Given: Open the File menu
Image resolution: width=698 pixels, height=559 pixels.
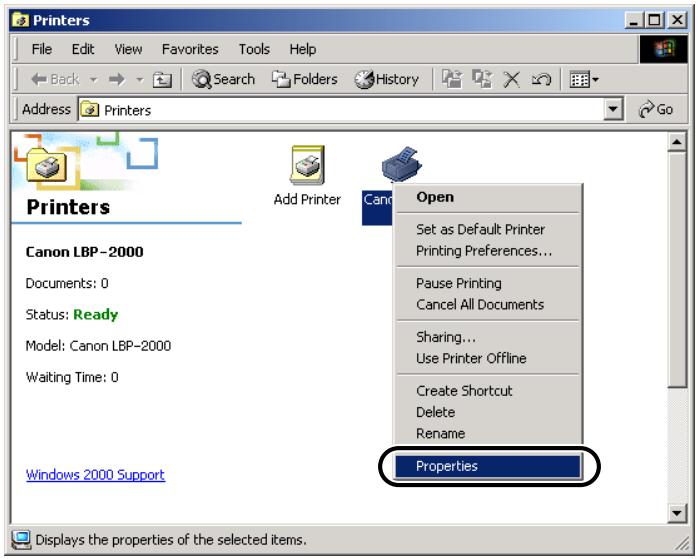Looking at the screenshot, I should pos(42,49).
